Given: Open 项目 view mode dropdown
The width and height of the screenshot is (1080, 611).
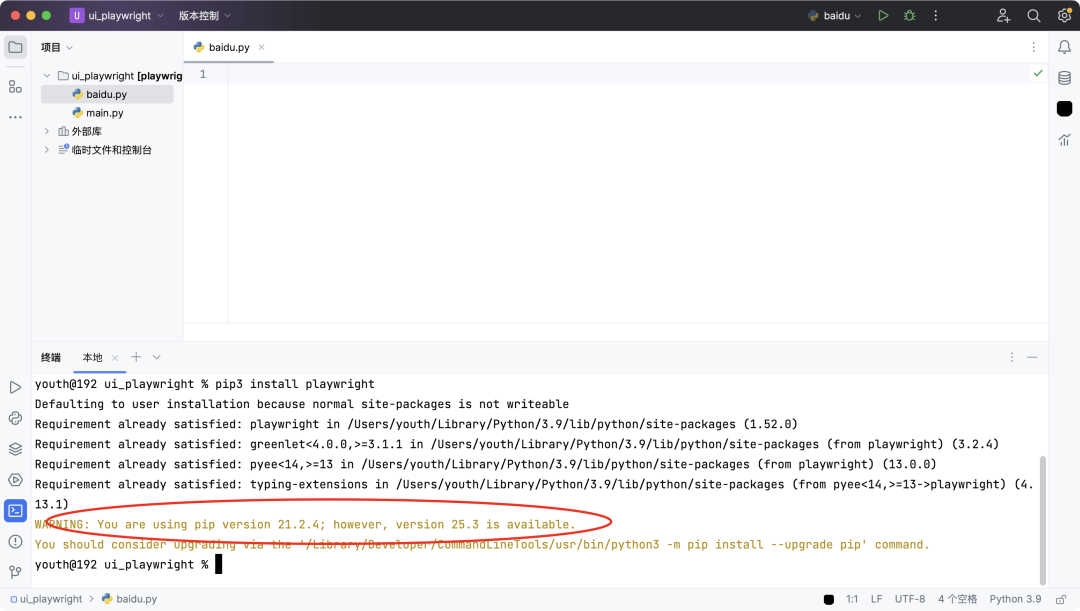Looking at the screenshot, I should click(56, 48).
